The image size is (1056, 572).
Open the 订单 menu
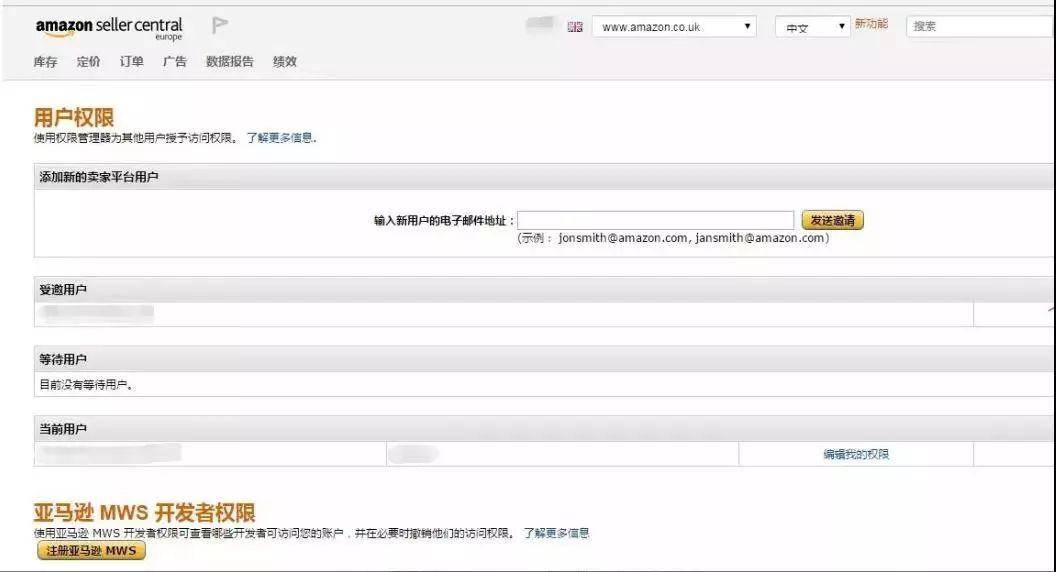click(x=131, y=61)
